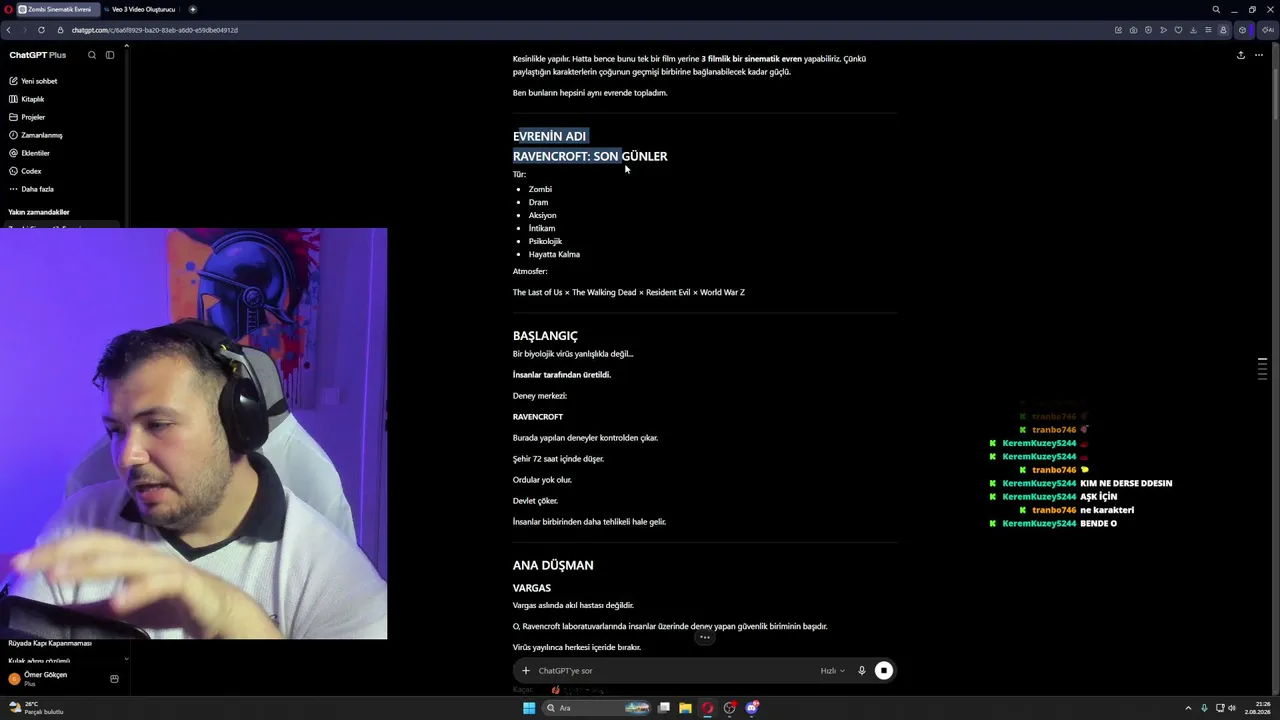Add an attachment with the plus icon
Viewport: 1280px width, 720px height.
(526, 671)
